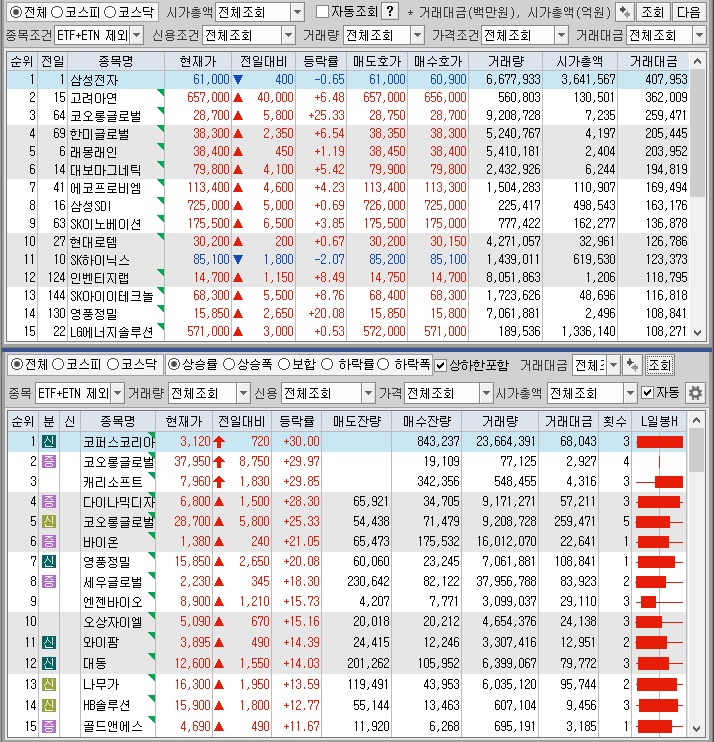Select the 보합 radio button

click(x=284, y=364)
